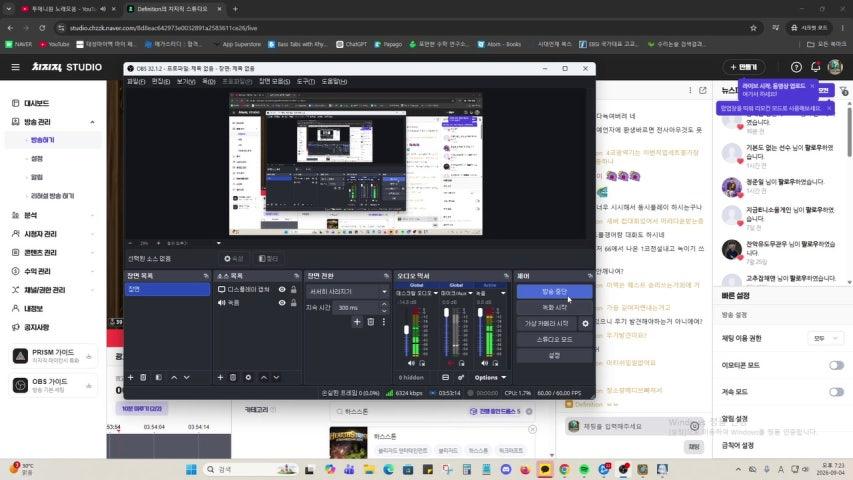The width and height of the screenshot is (853, 480).
Task: Add a new scene with plus icon
Action: pyautogui.click(x=131, y=377)
